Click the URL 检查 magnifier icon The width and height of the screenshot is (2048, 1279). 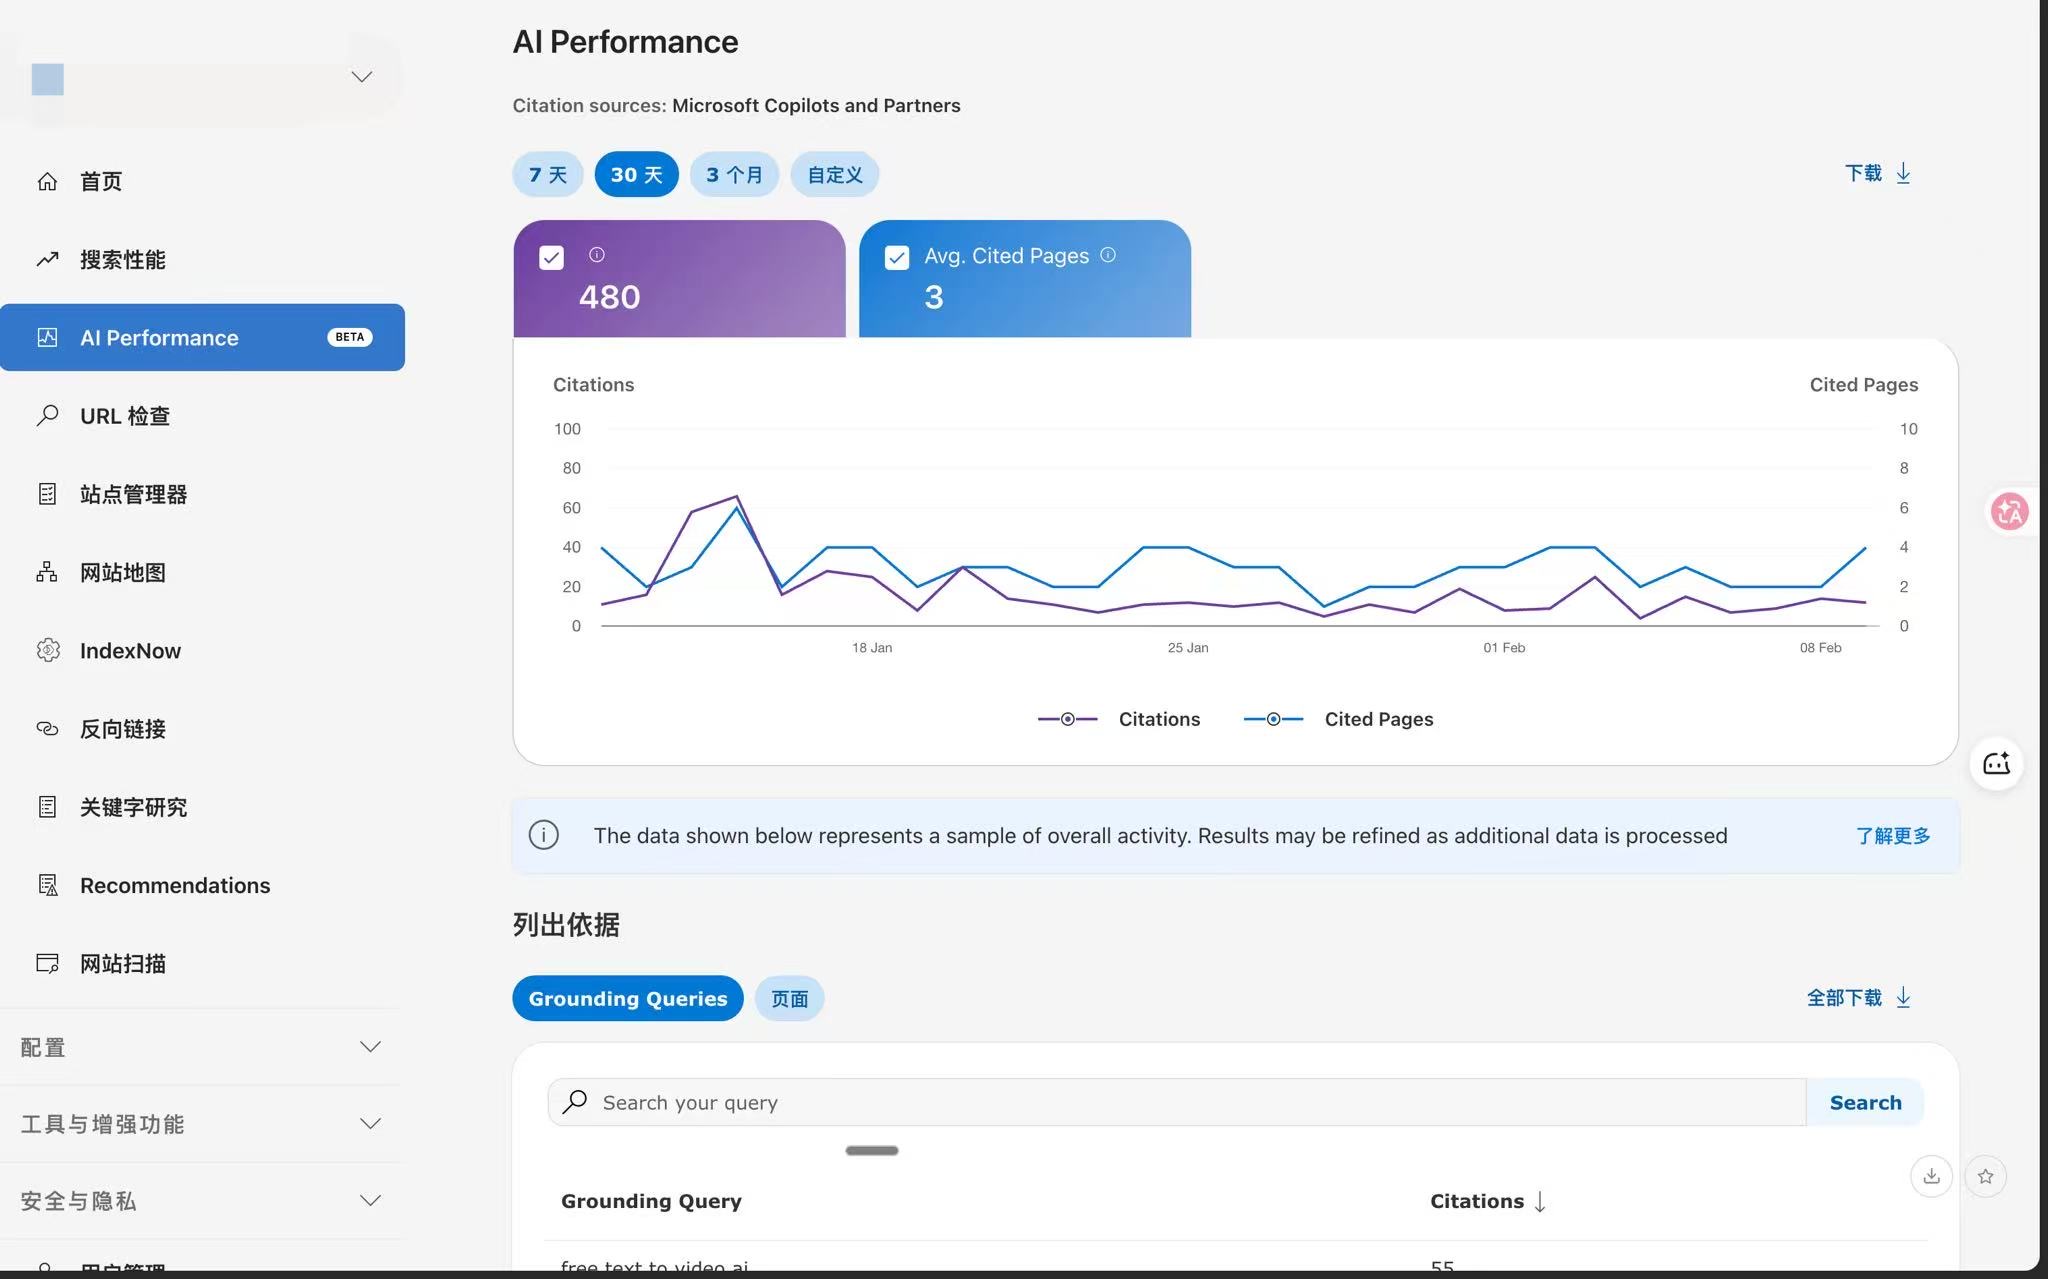click(47, 415)
